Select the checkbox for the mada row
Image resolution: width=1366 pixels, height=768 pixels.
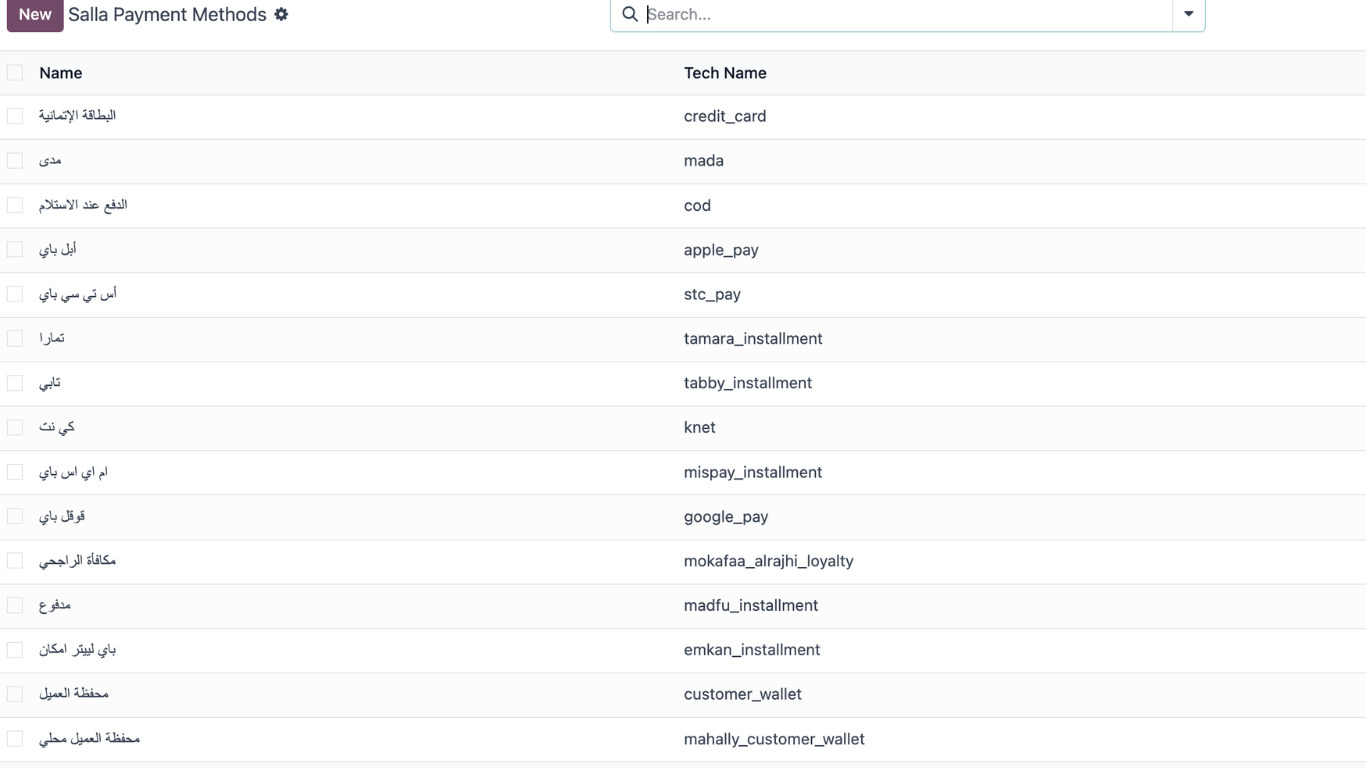pyautogui.click(x=15, y=161)
